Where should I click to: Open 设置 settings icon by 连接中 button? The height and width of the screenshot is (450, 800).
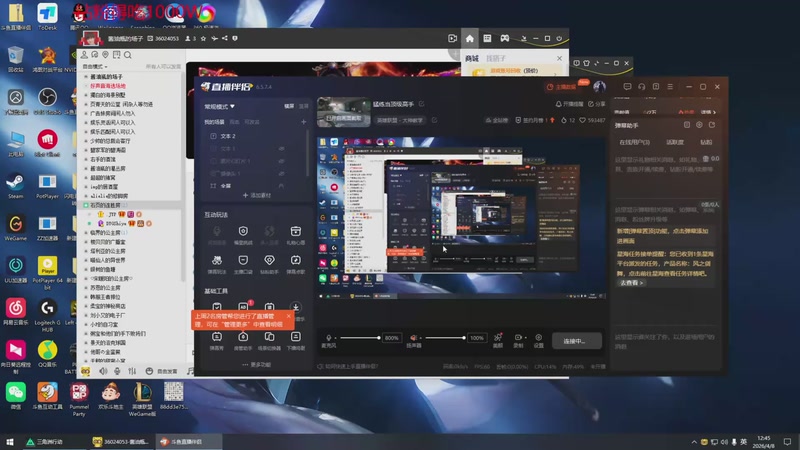538,340
